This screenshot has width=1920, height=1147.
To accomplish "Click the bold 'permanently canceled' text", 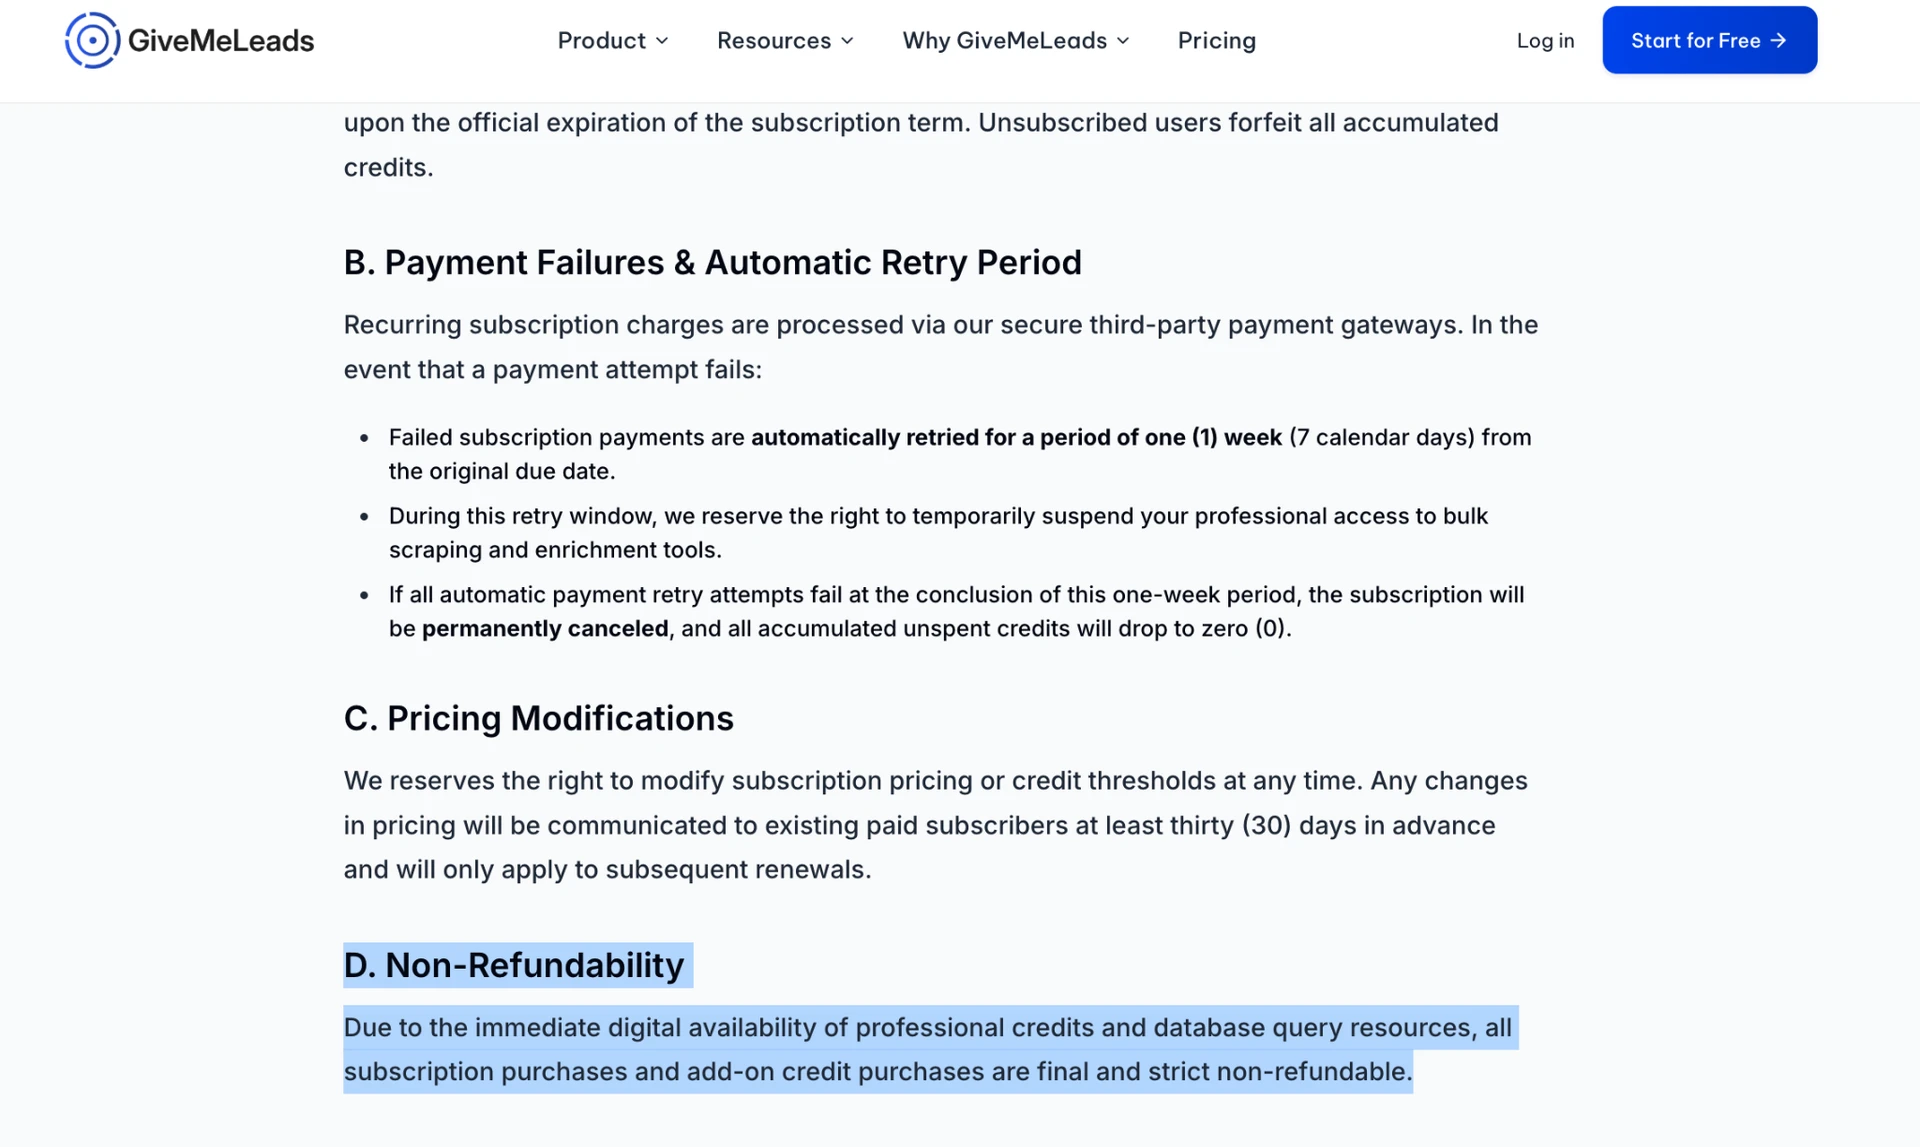I will tap(545, 628).
